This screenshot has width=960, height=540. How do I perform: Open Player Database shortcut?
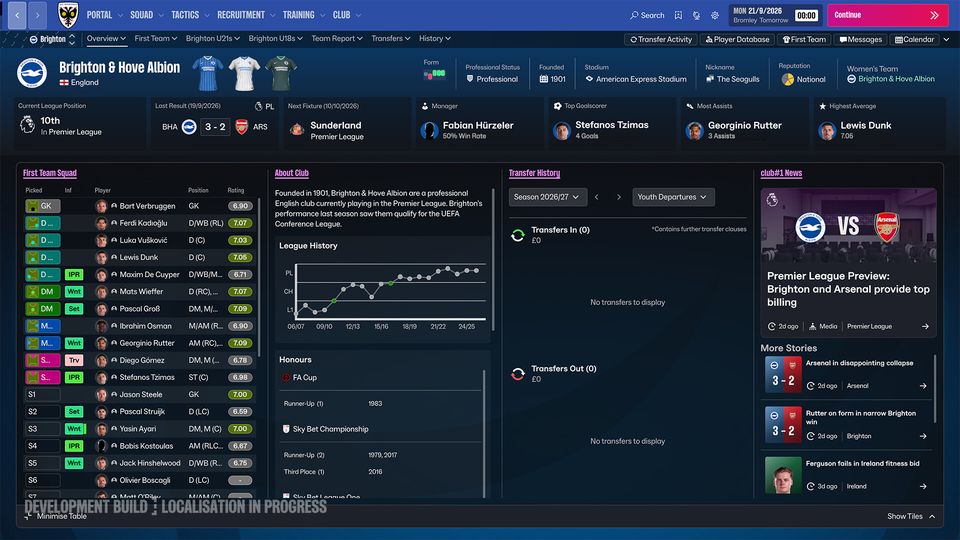coord(737,40)
